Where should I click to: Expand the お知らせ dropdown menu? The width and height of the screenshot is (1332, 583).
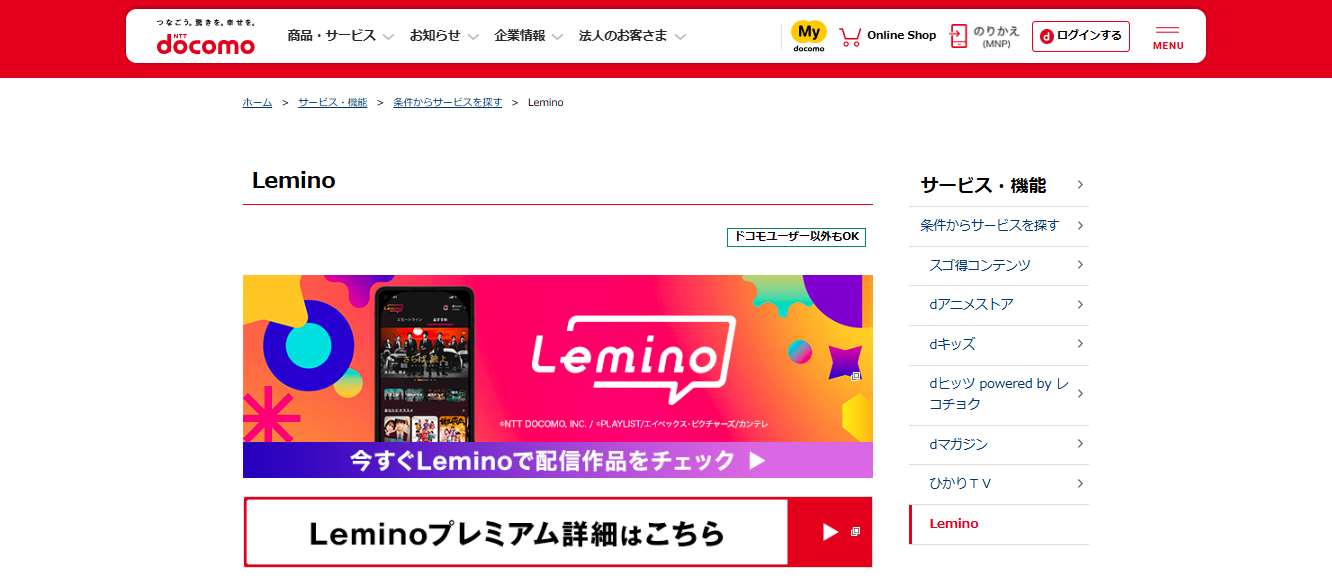(444, 36)
